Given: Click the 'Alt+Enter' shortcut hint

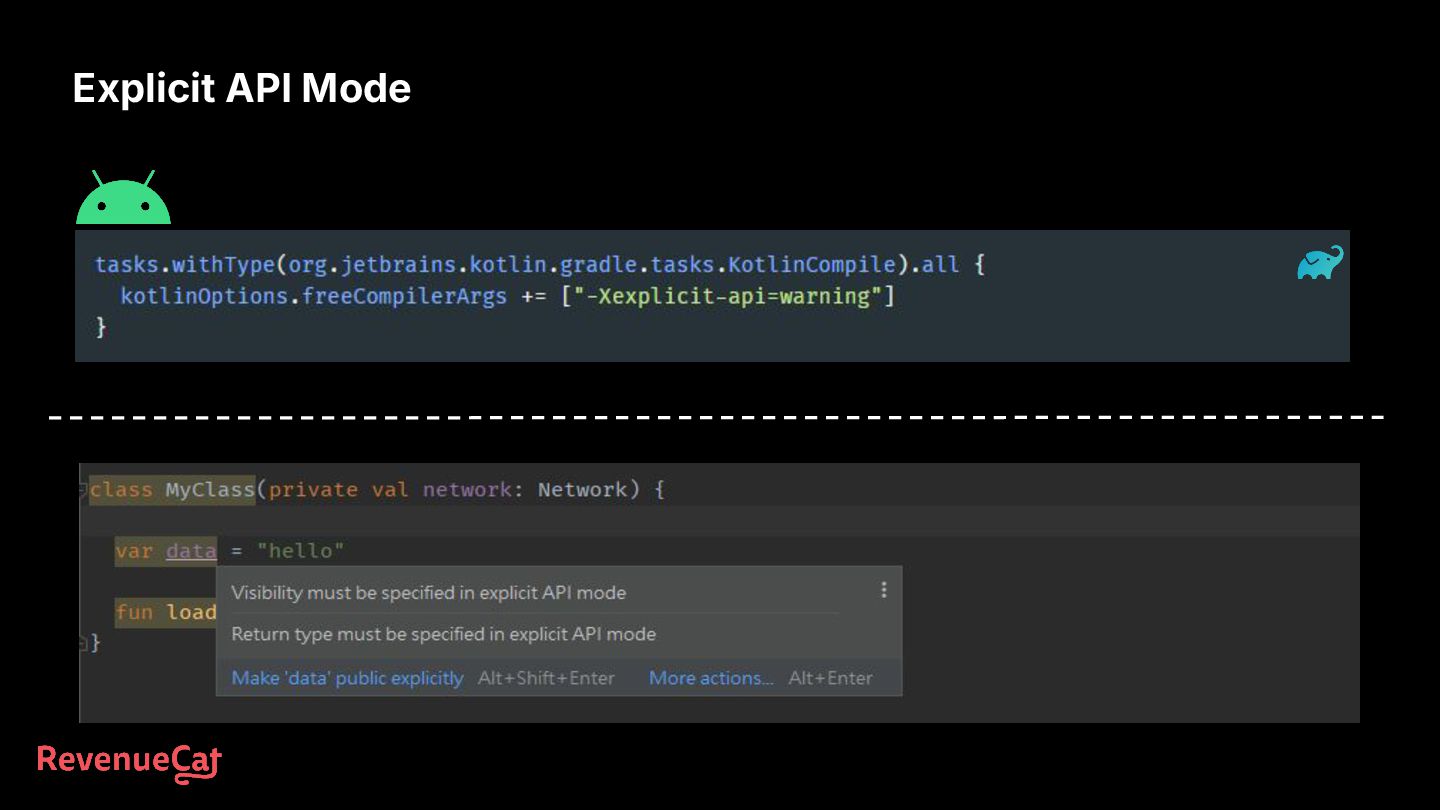Looking at the screenshot, I should (x=830, y=678).
